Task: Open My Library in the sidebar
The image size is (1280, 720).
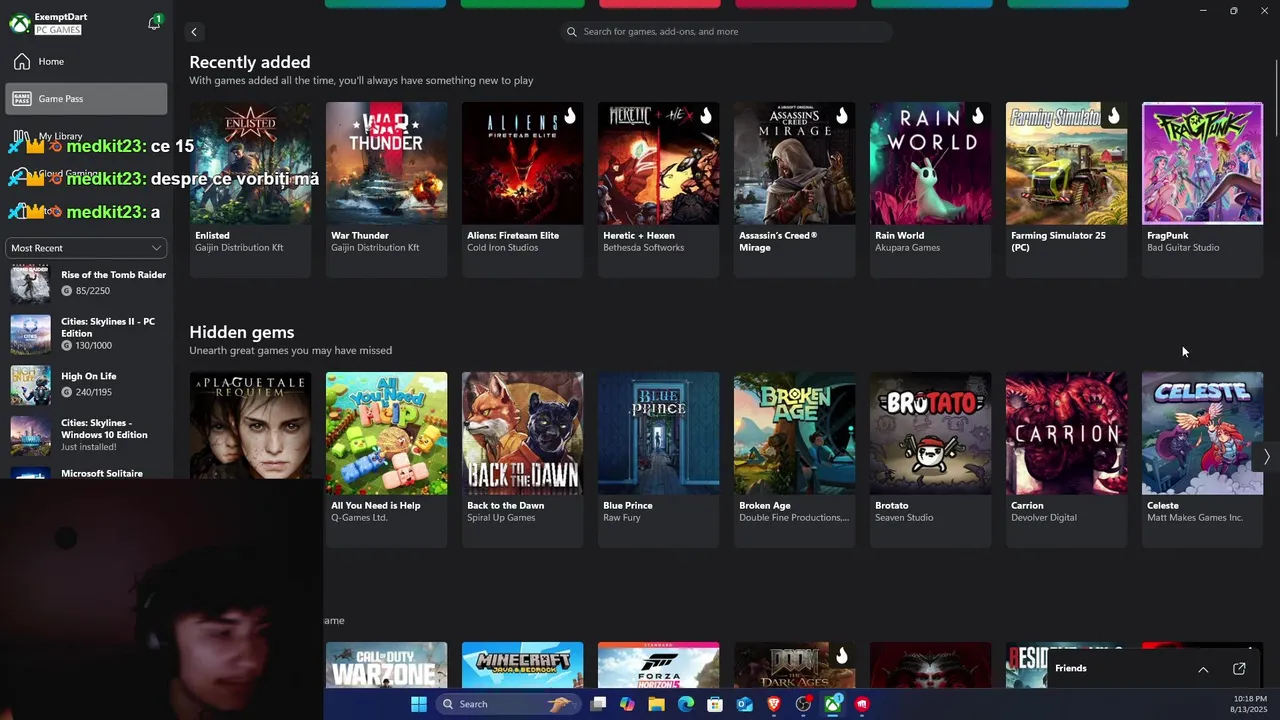Action: [86, 136]
